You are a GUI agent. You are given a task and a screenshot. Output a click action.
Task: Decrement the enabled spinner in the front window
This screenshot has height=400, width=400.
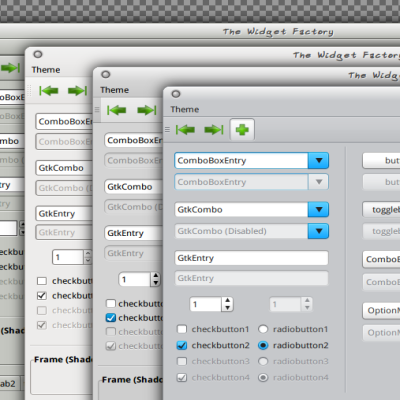tap(227, 308)
